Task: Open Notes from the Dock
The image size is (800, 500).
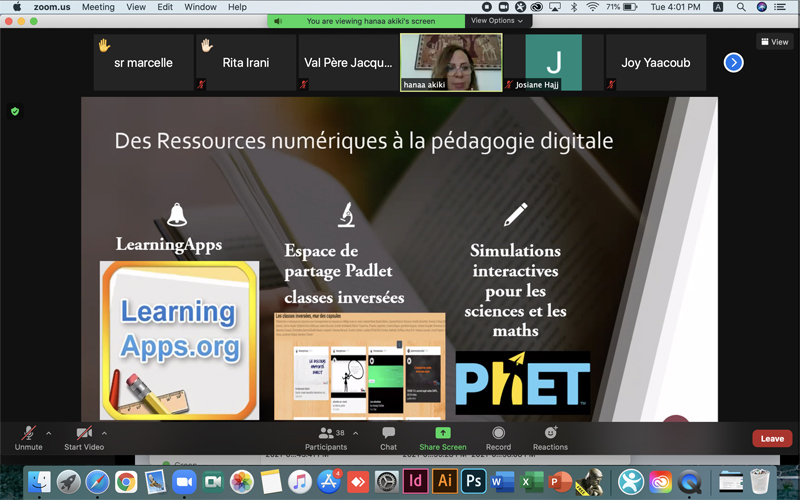Action: coord(271,481)
